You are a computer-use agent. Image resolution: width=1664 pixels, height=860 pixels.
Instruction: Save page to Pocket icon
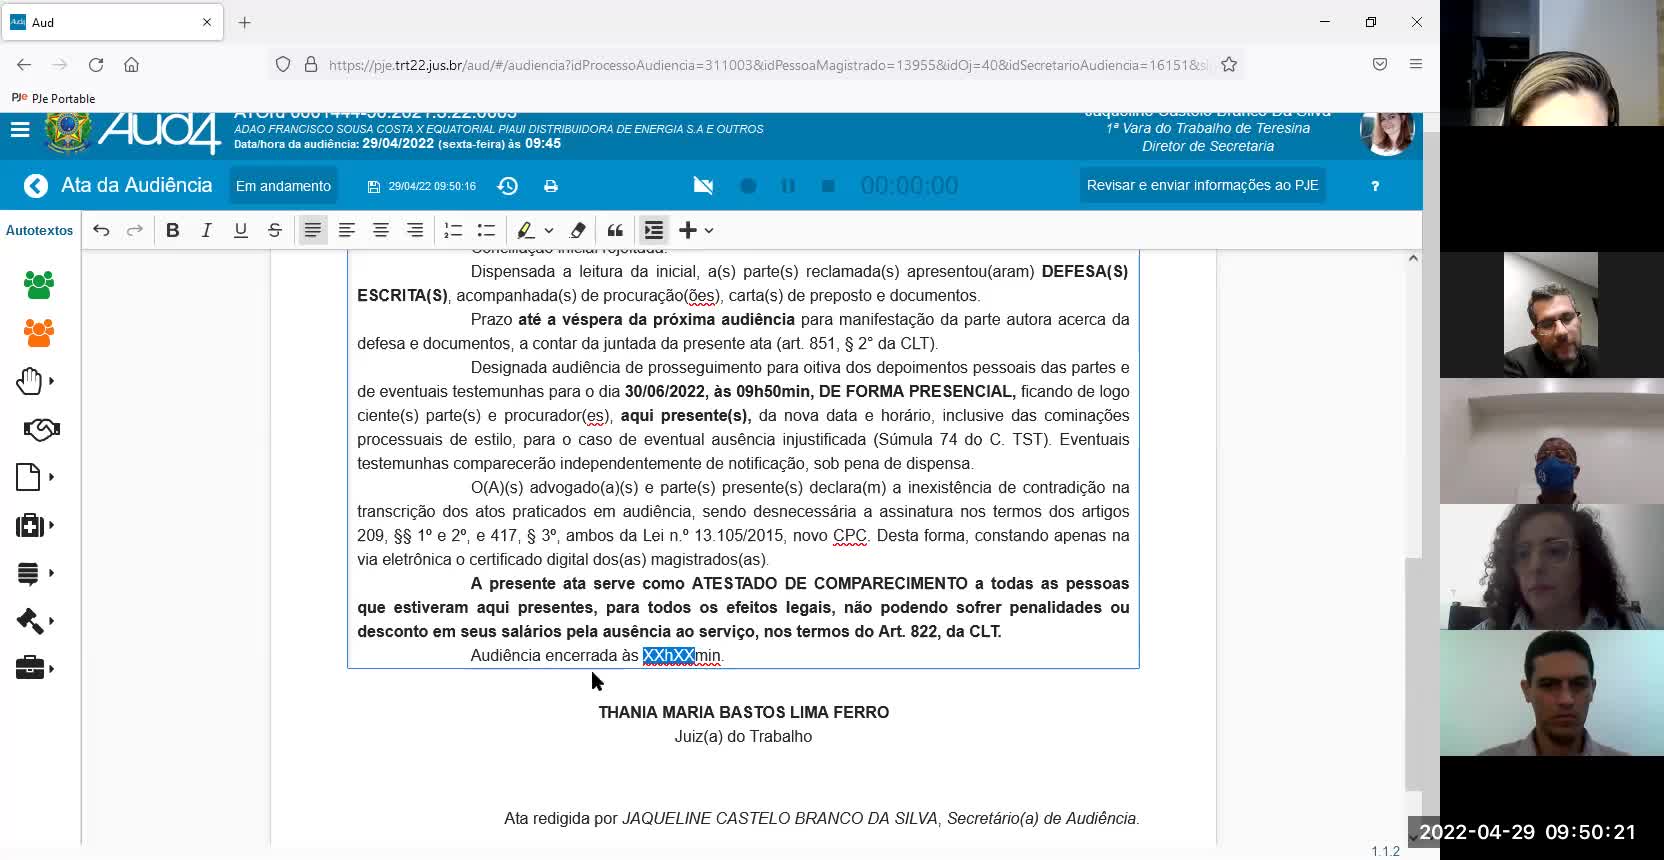(1380, 64)
